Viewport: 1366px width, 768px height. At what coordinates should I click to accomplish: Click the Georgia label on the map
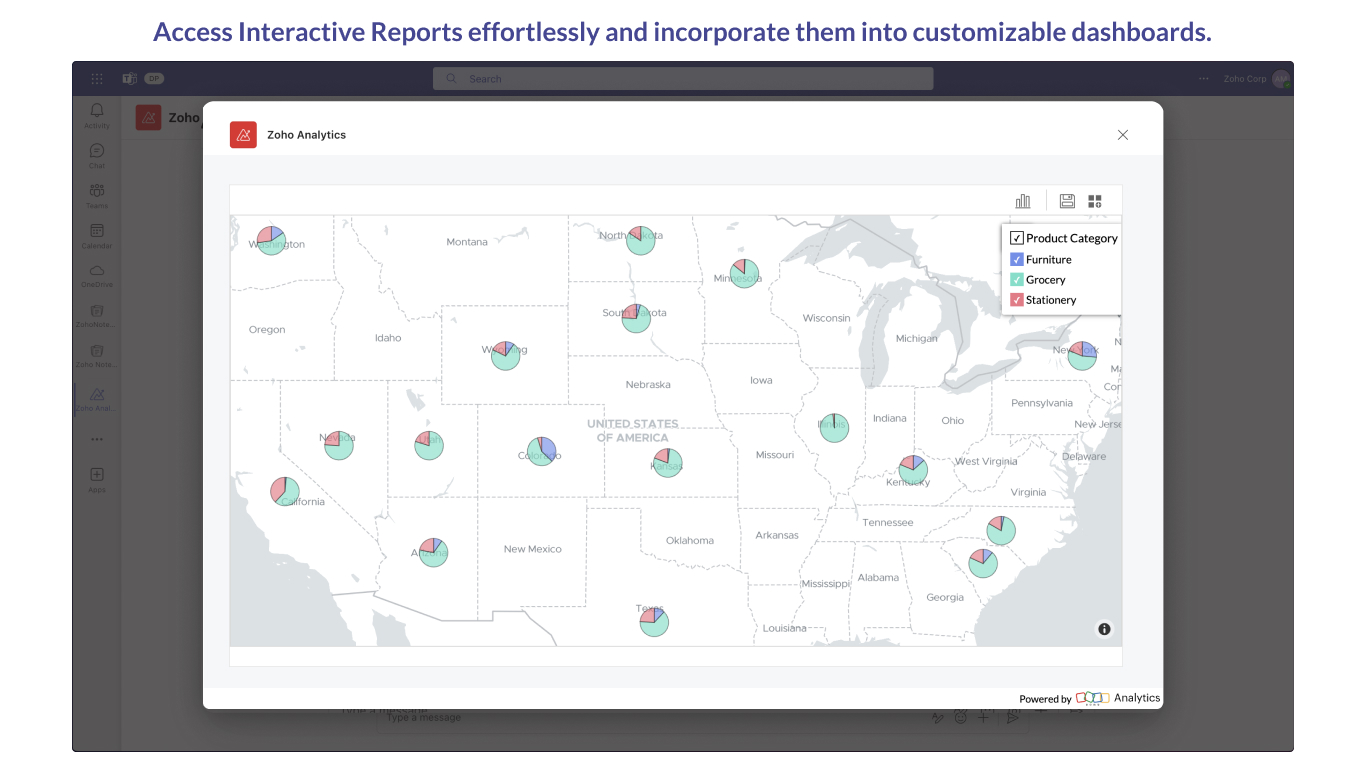945,597
